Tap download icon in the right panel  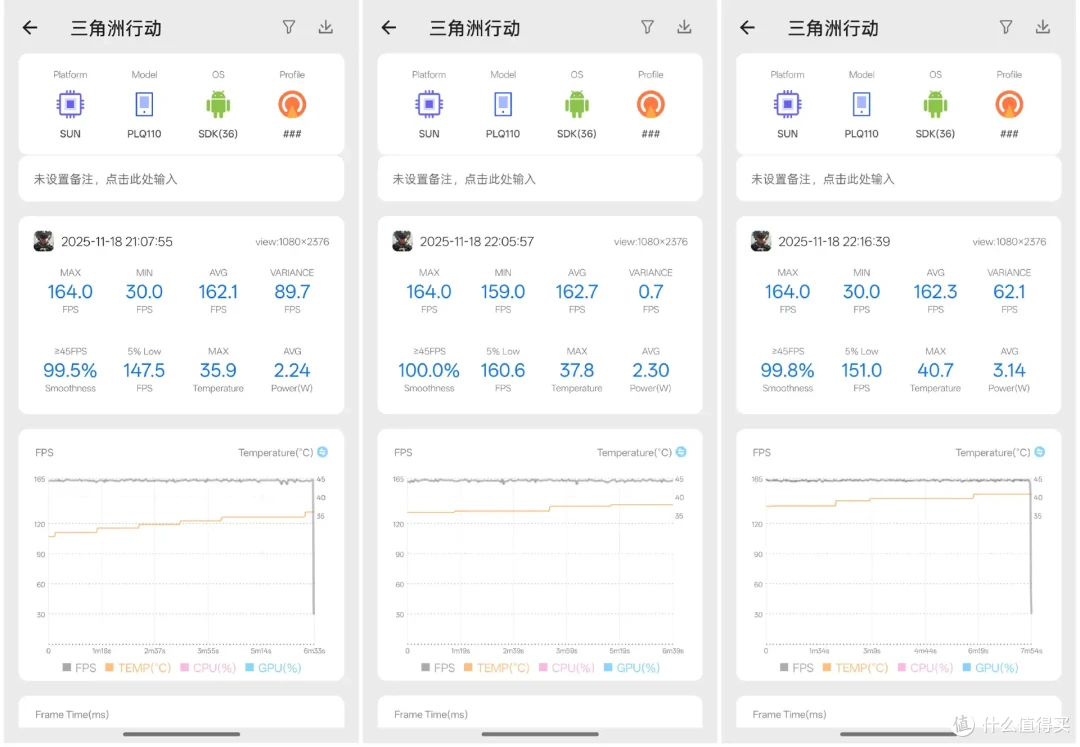point(1043,27)
